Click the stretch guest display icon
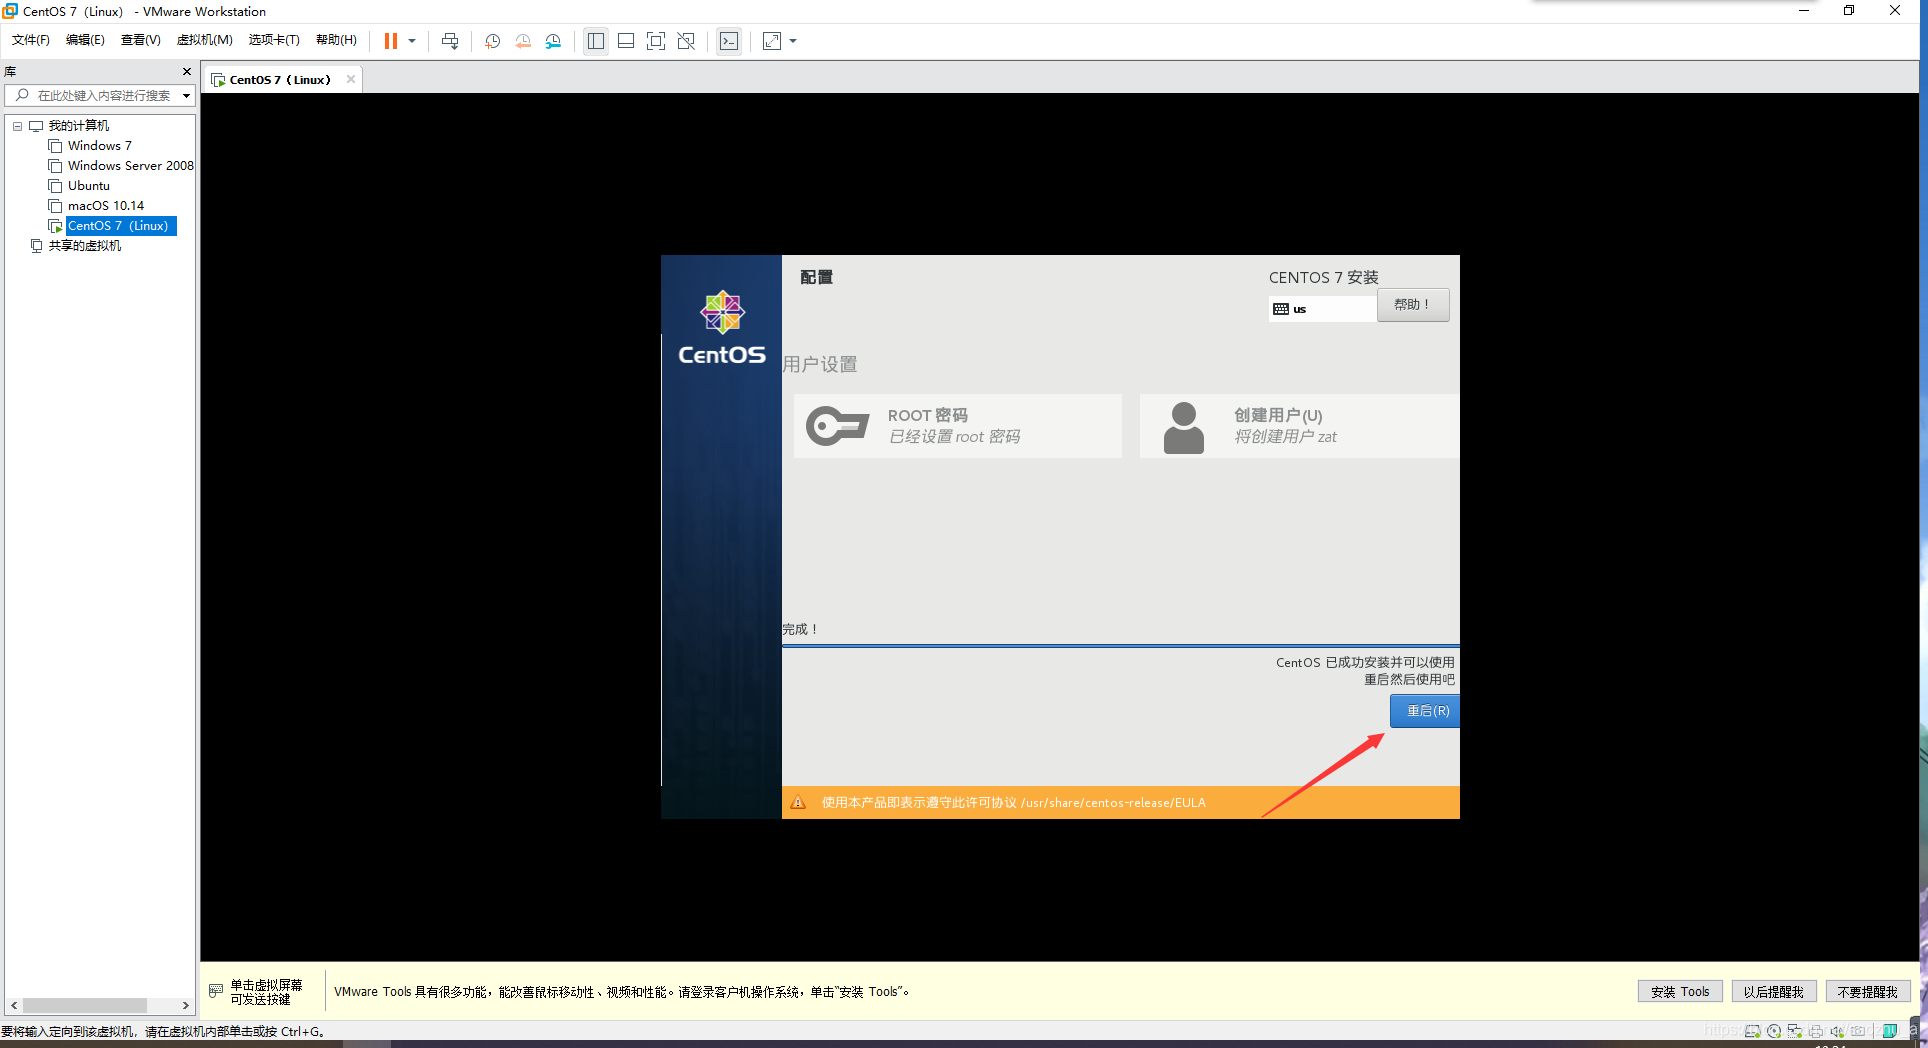Viewport: 1928px width, 1048px height. coord(772,41)
